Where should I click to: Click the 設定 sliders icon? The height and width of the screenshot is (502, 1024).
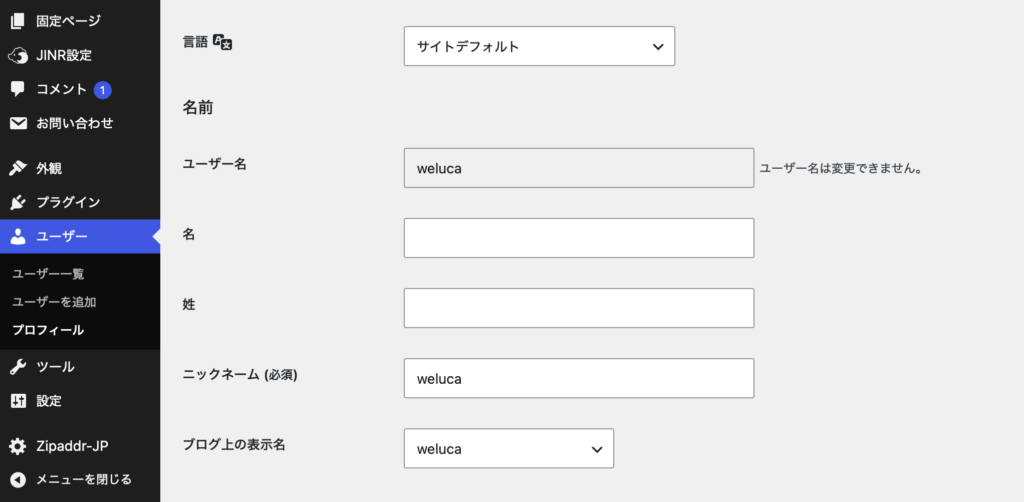(18, 401)
